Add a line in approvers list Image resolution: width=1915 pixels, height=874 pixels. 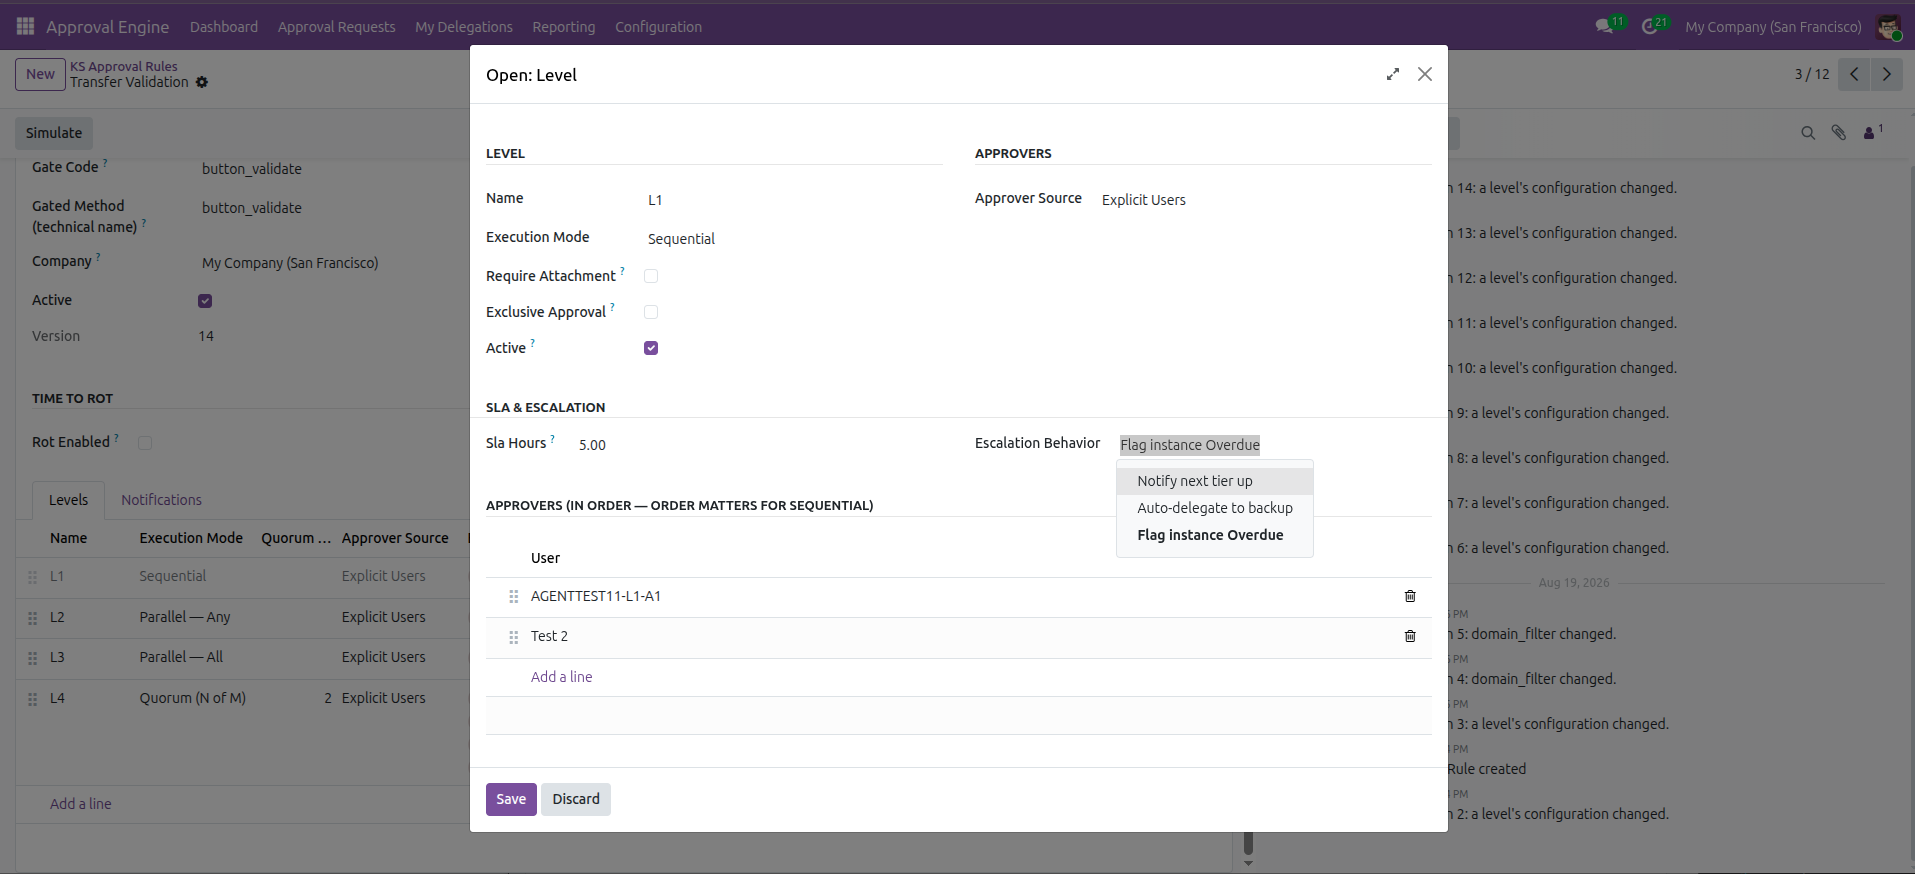coord(561,677)
